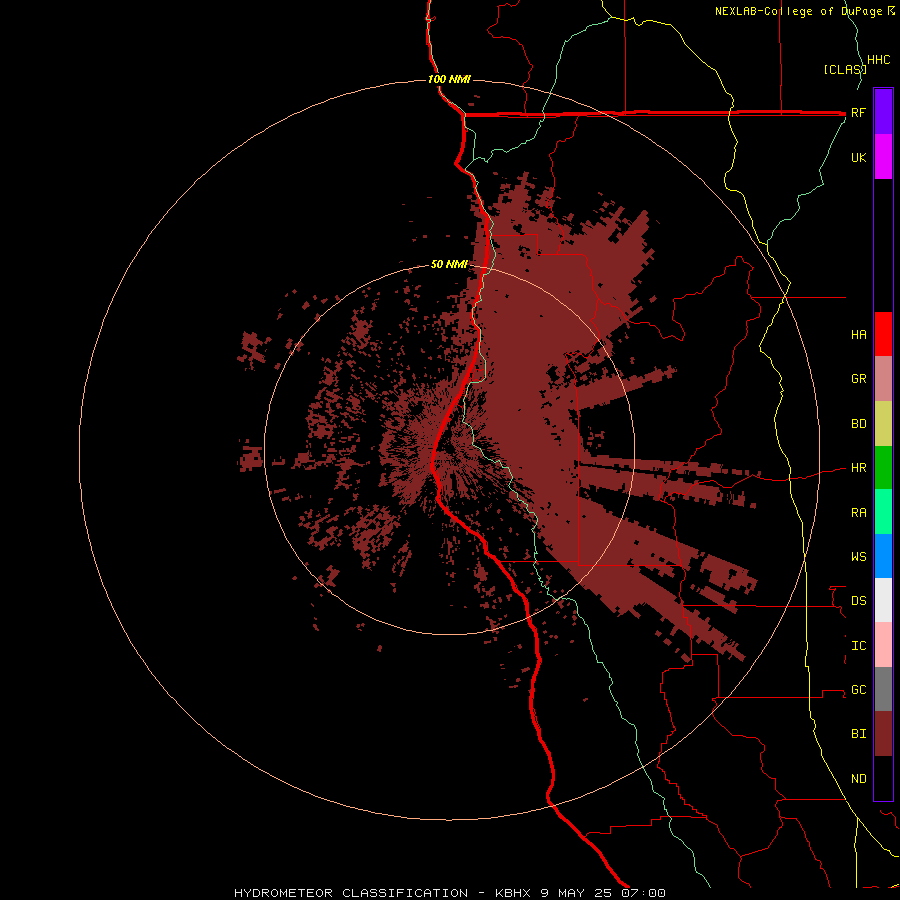Click the 100 NMI range ring label
This screenshot has height=900, width=900.
(449, 79)
